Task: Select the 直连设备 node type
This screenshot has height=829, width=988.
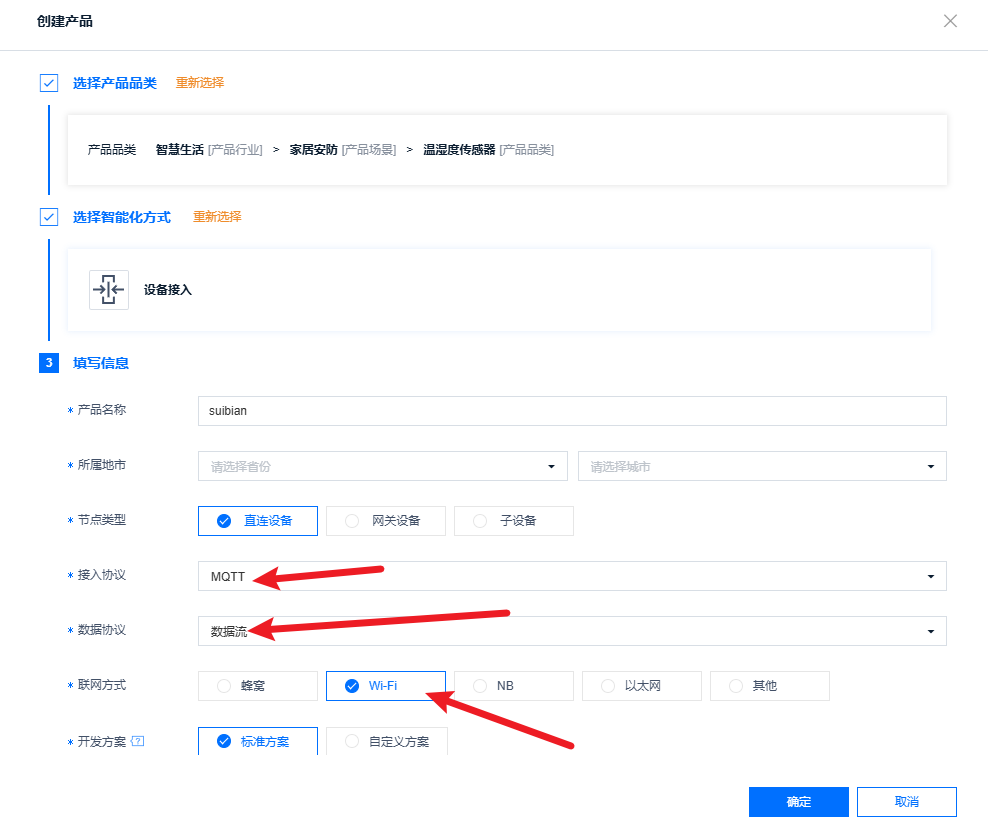Action: [x=258, y=521]
